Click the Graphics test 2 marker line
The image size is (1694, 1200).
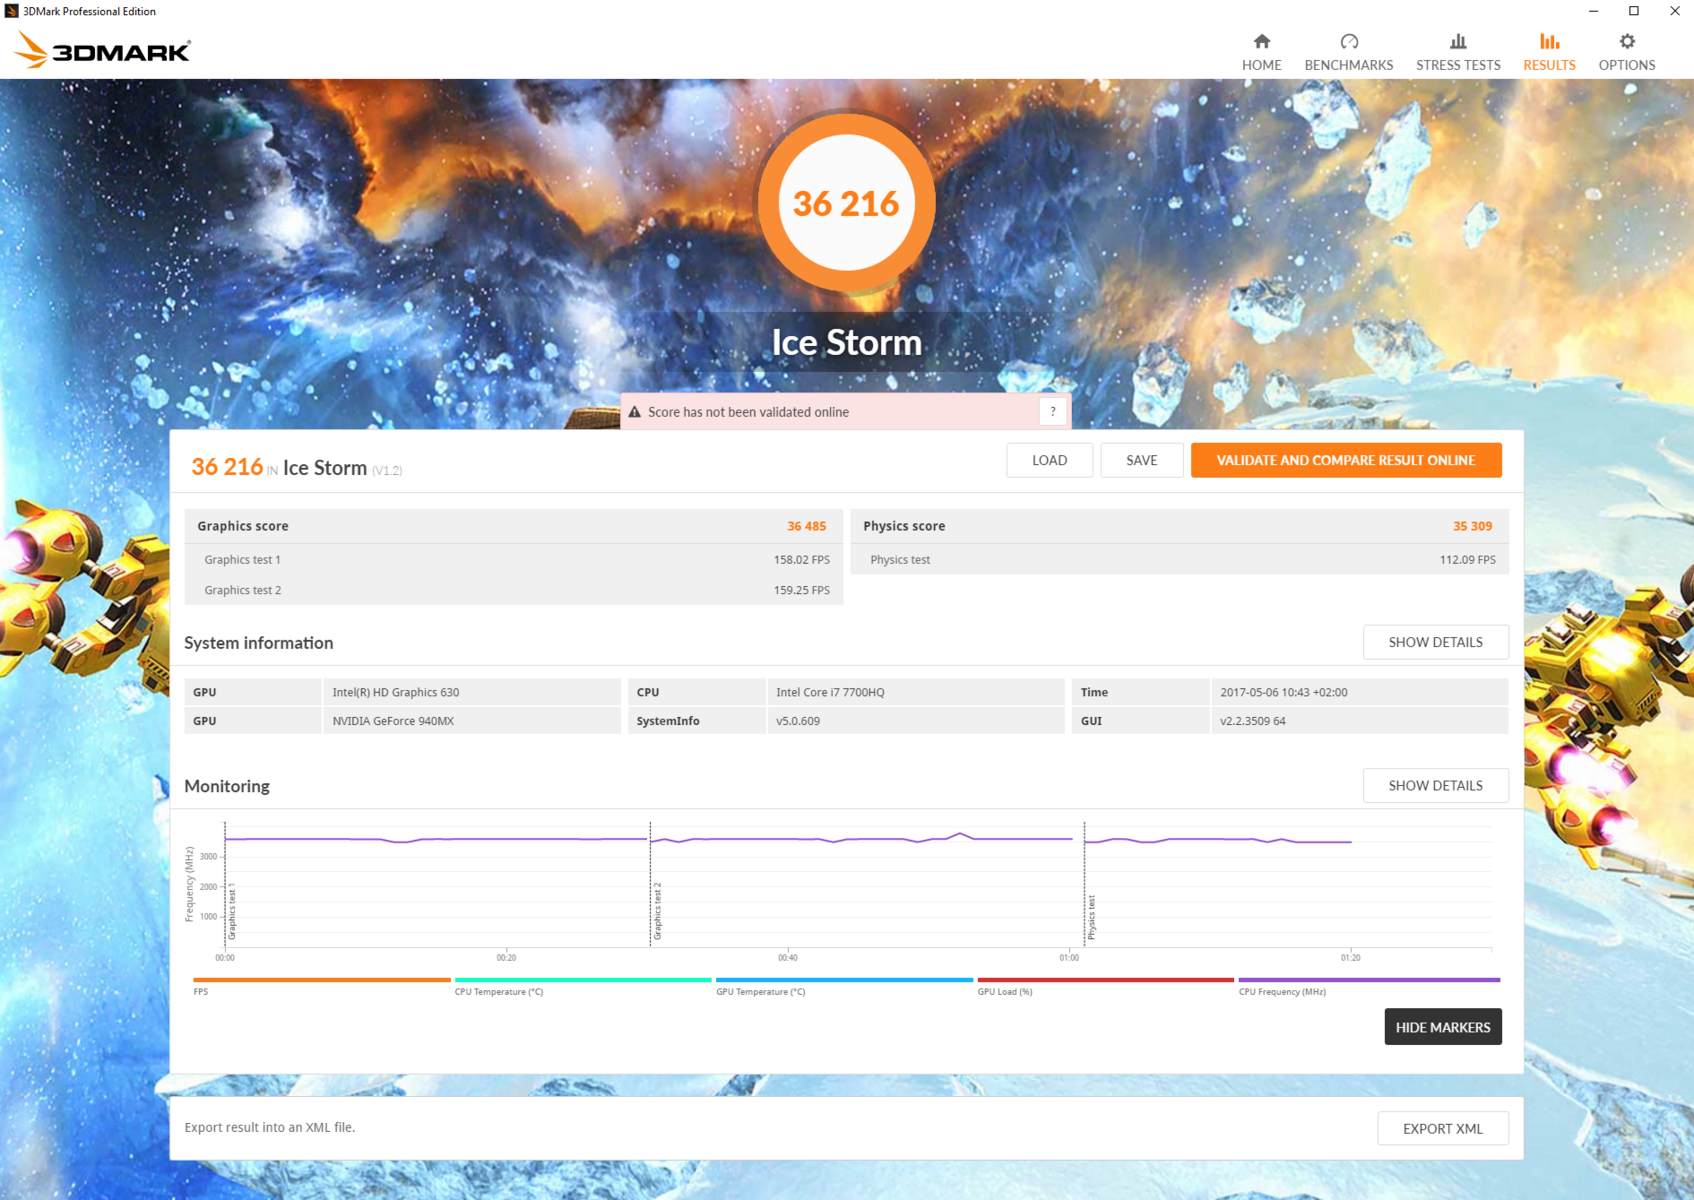click(x=651, y=884)
